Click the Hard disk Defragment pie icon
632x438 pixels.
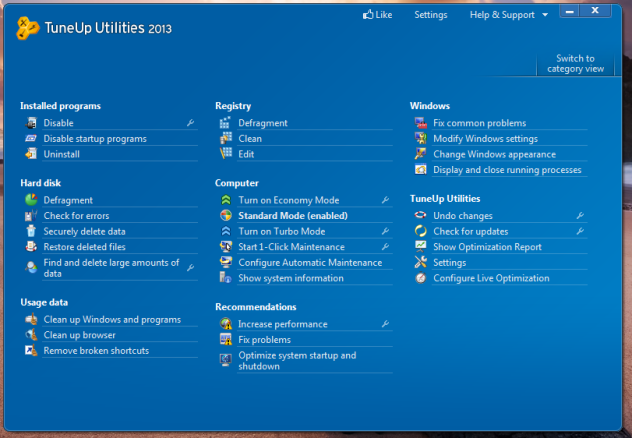(x=31, y=199)
